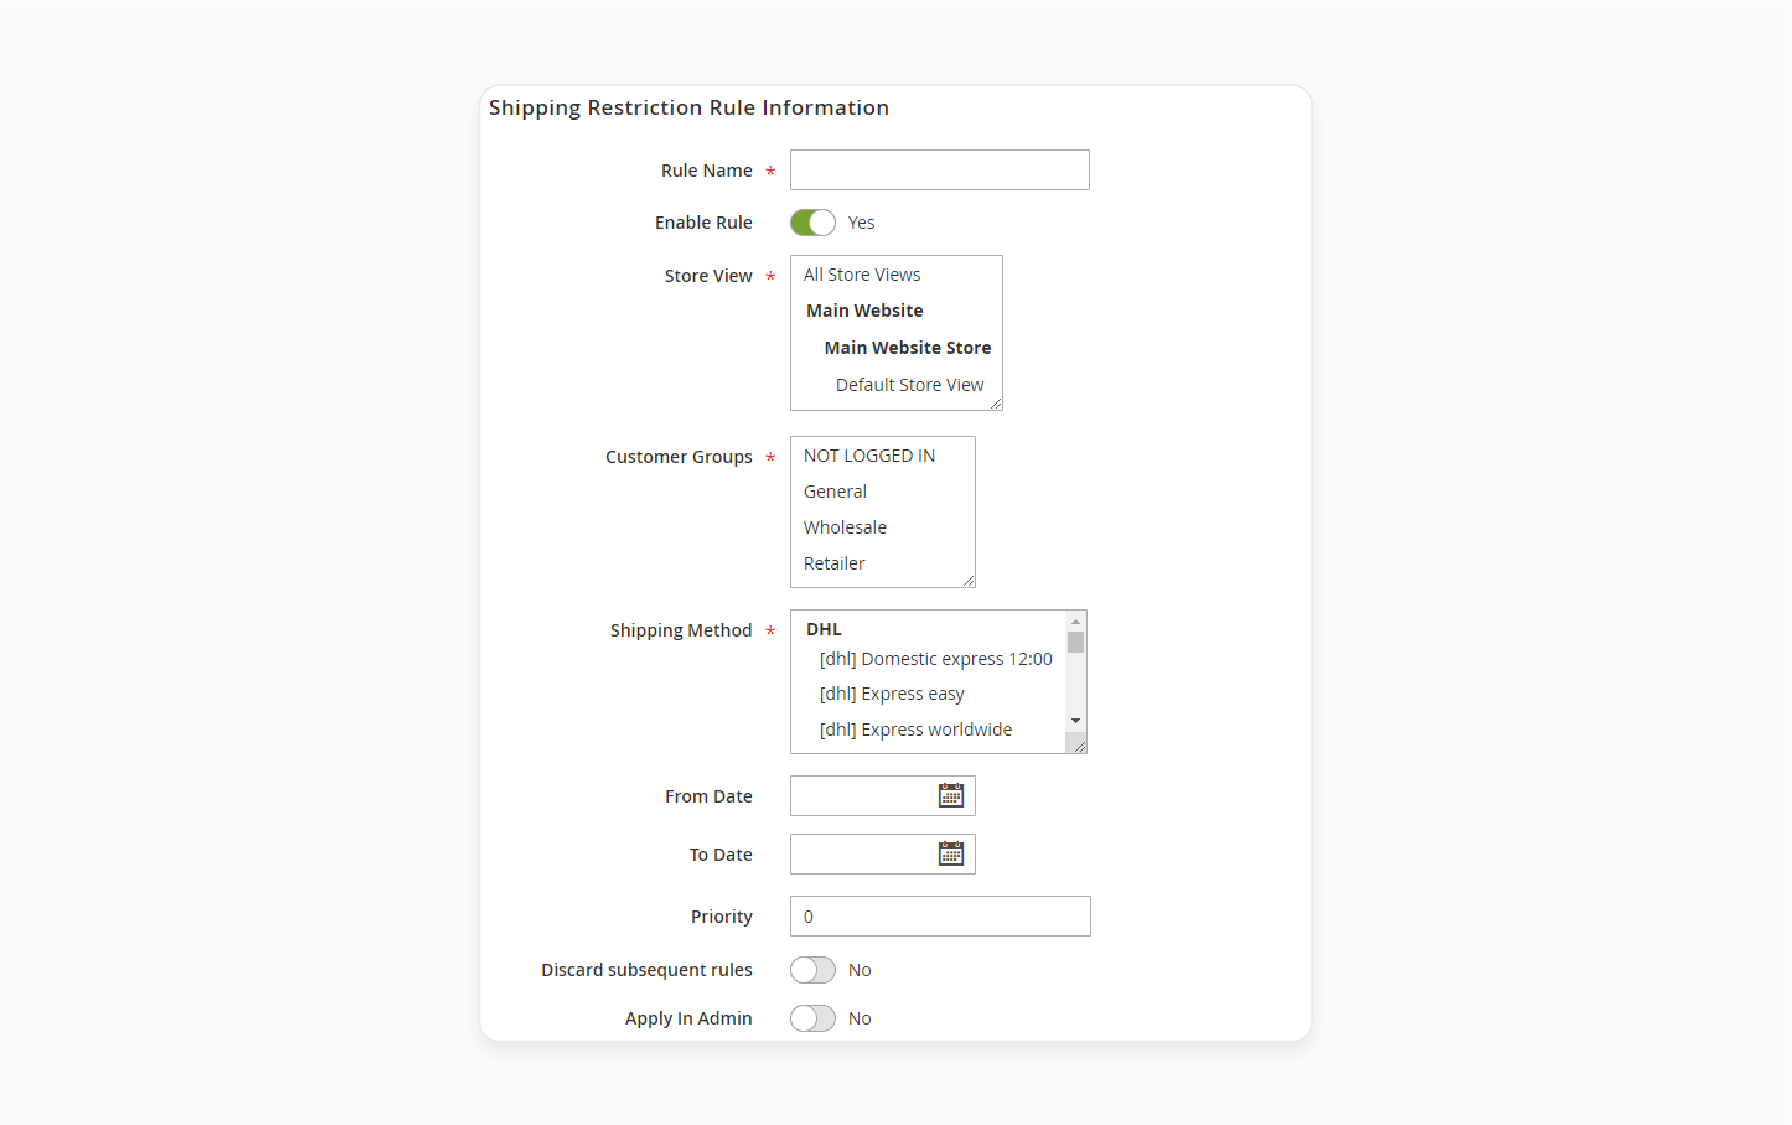Open the From Date calendar picker
The height and width of the screenshot is (1125, 1792).
coord(951,795)
